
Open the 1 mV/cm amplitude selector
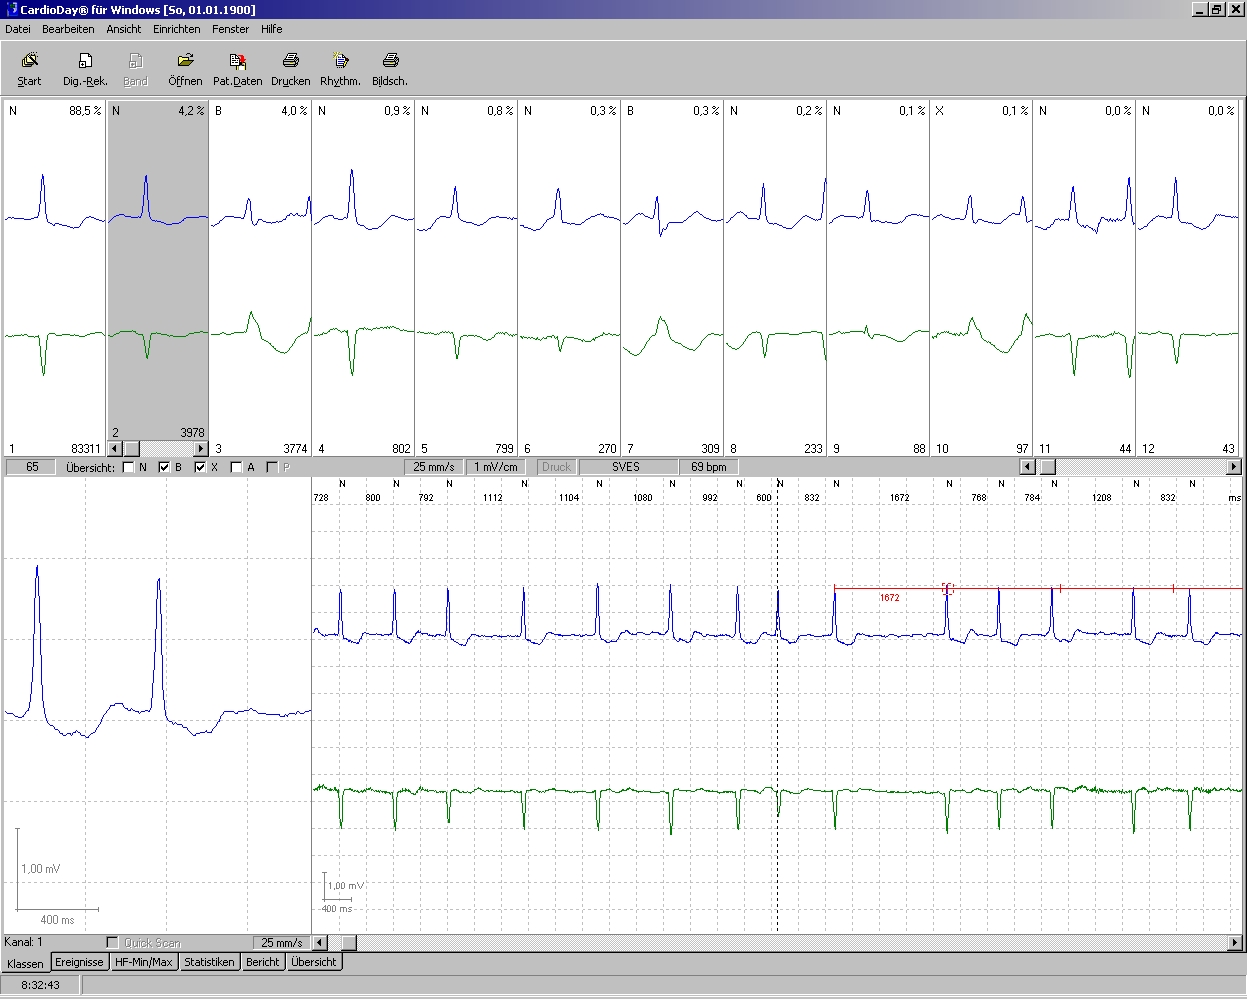tap(496, 467)
